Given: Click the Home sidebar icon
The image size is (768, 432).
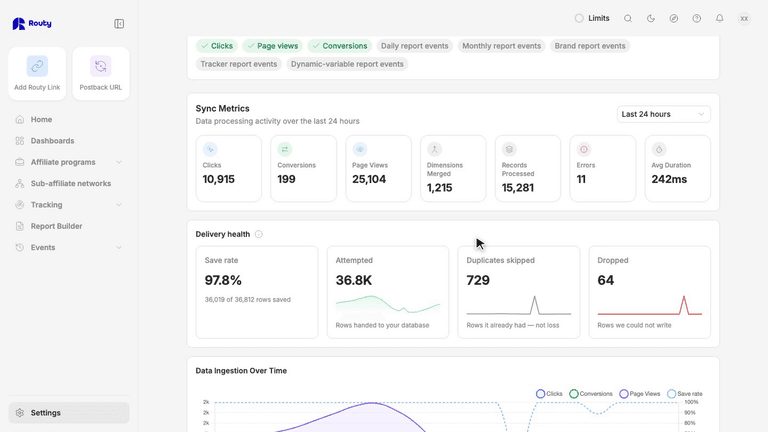Looking at the screenshot, I should click(x=20, y=120).
